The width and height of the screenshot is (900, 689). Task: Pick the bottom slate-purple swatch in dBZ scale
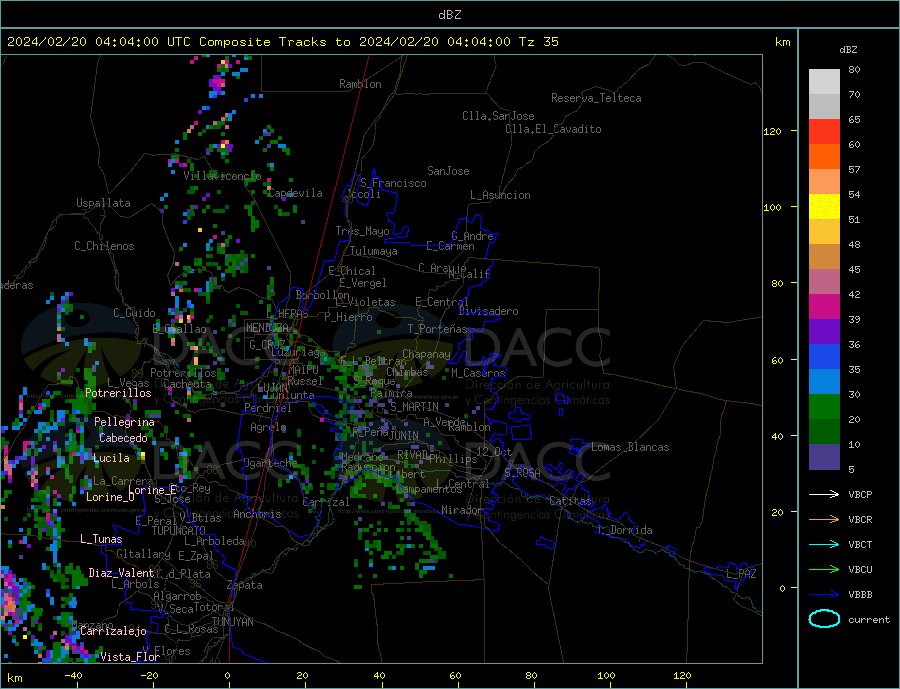pos(824,457)
